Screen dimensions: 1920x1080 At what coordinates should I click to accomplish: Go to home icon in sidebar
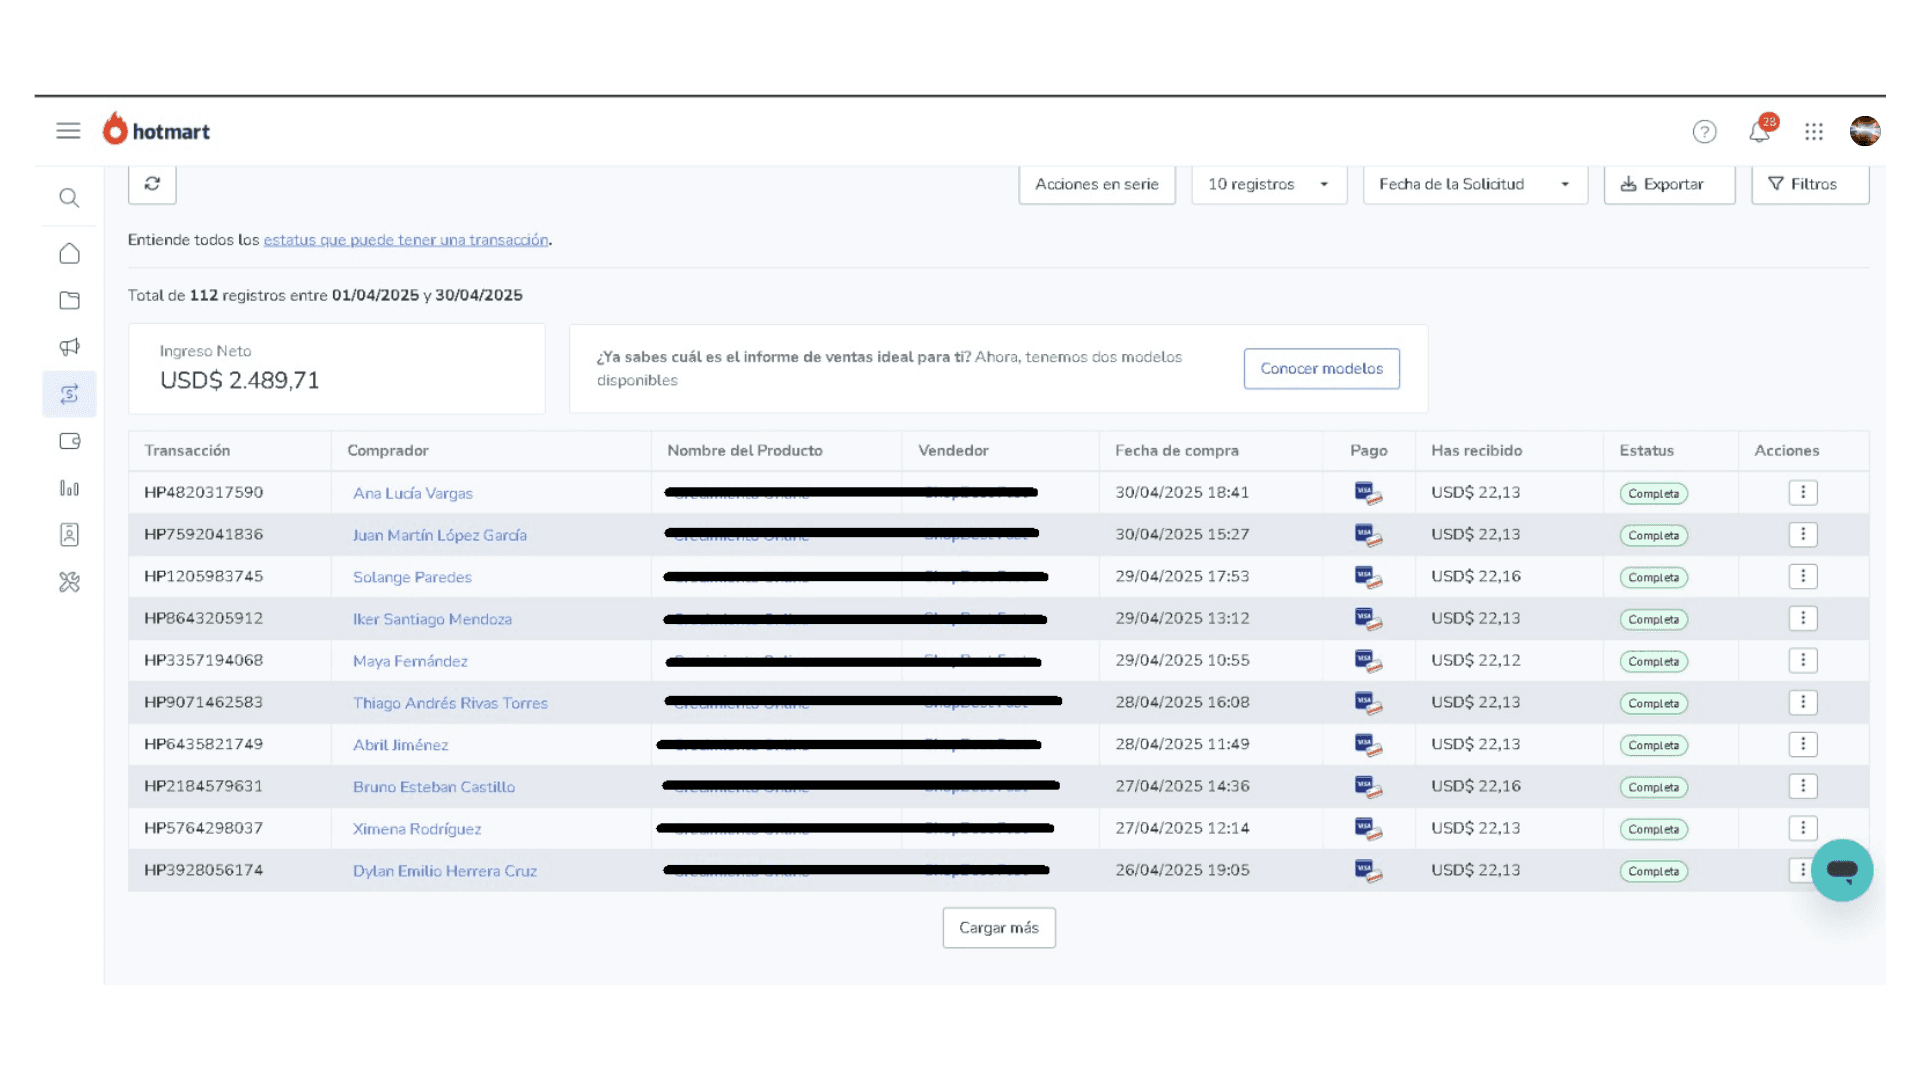(x=69, y=254)
